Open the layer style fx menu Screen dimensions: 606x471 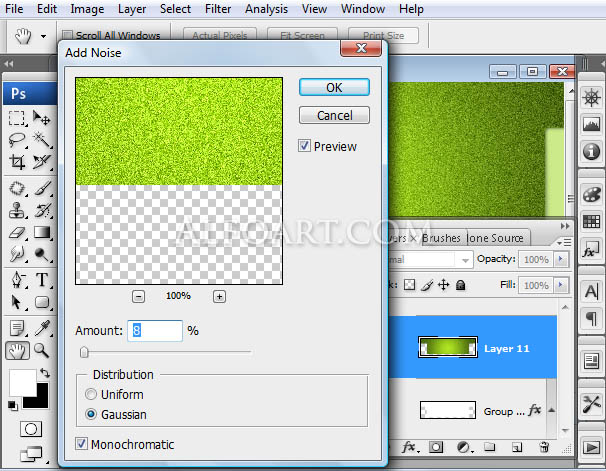point(409,447)
